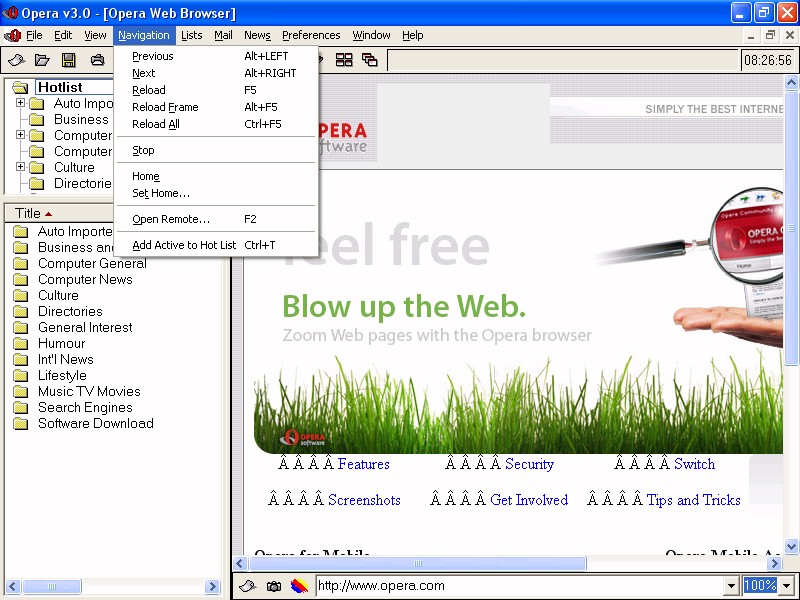The height and width of the screenshot is (600, 800).
Task: Follow the Security link
Action: tap(530, 464)
